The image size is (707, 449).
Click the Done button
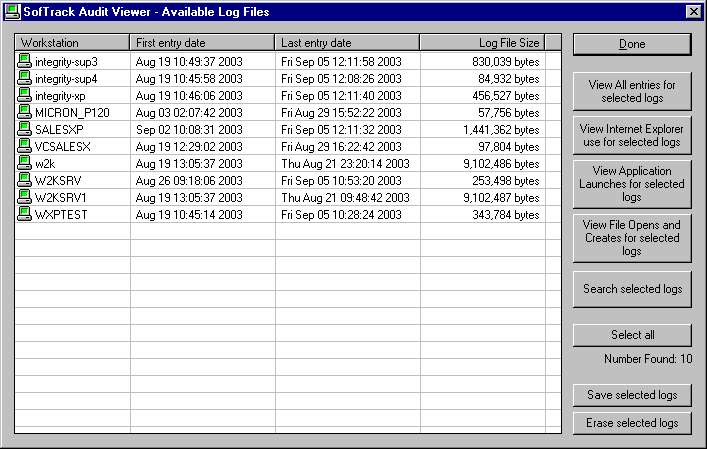pyautogui.click(x=632, y=44)
